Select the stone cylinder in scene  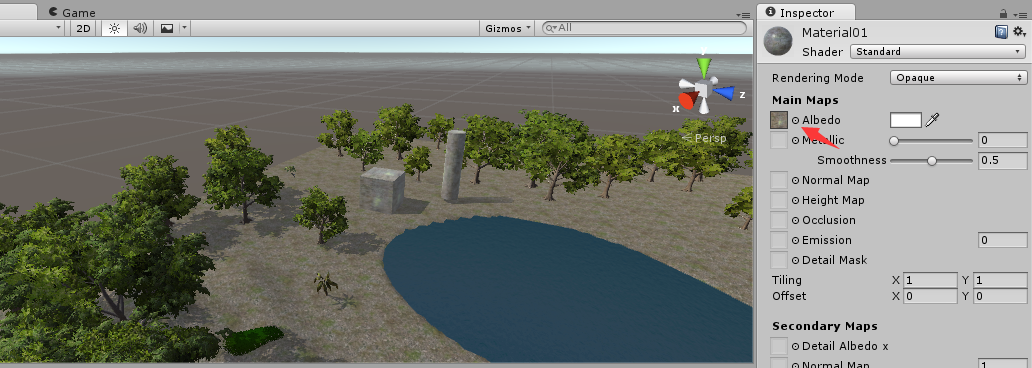453,165
